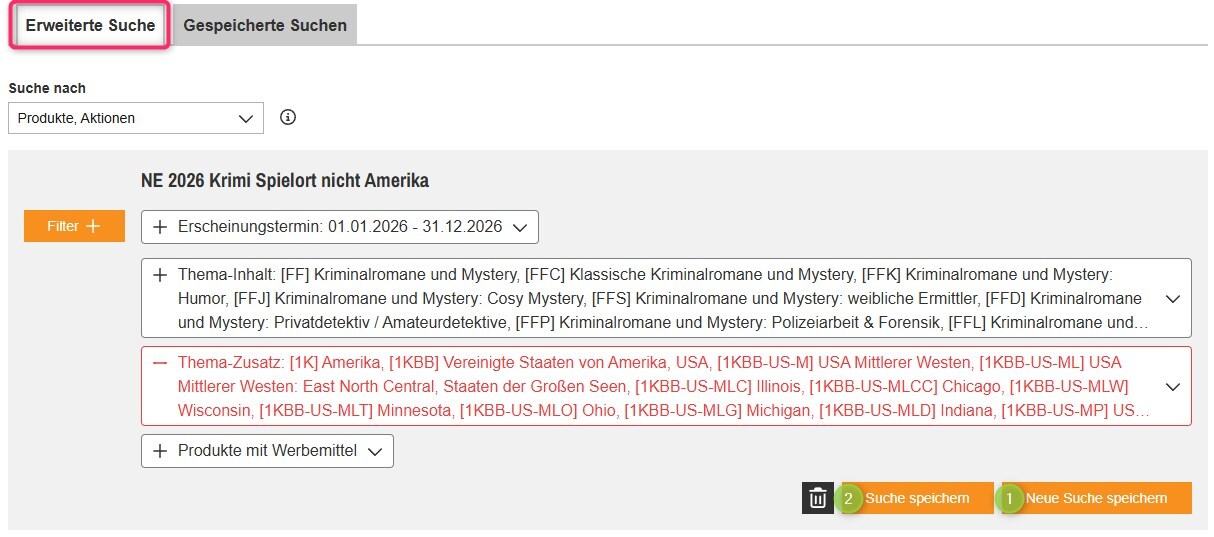
Task: Switch to the Gespeicherte Suchen tab
Action: coord(265,25)
